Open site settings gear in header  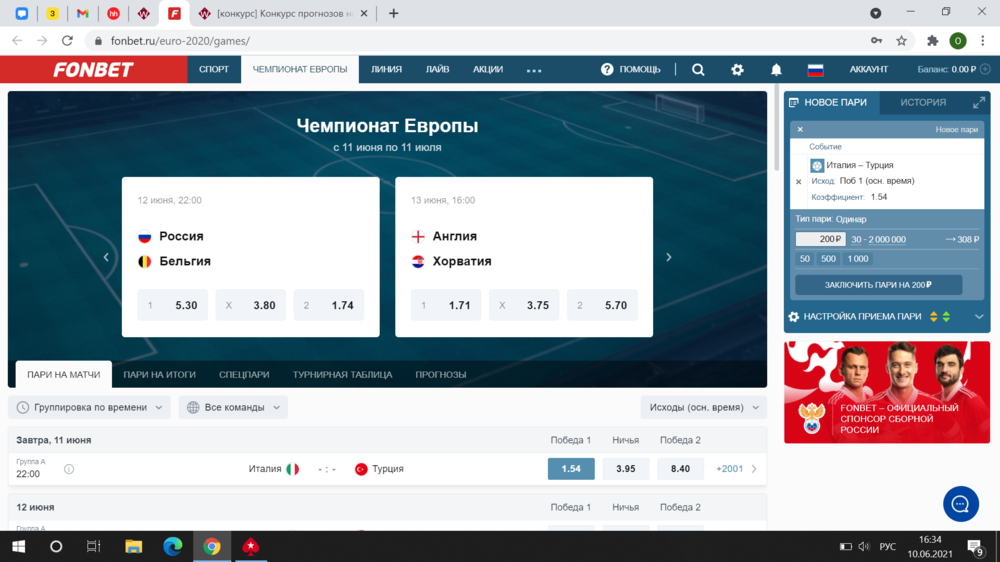pyautogui.click(x=737, y=70)
